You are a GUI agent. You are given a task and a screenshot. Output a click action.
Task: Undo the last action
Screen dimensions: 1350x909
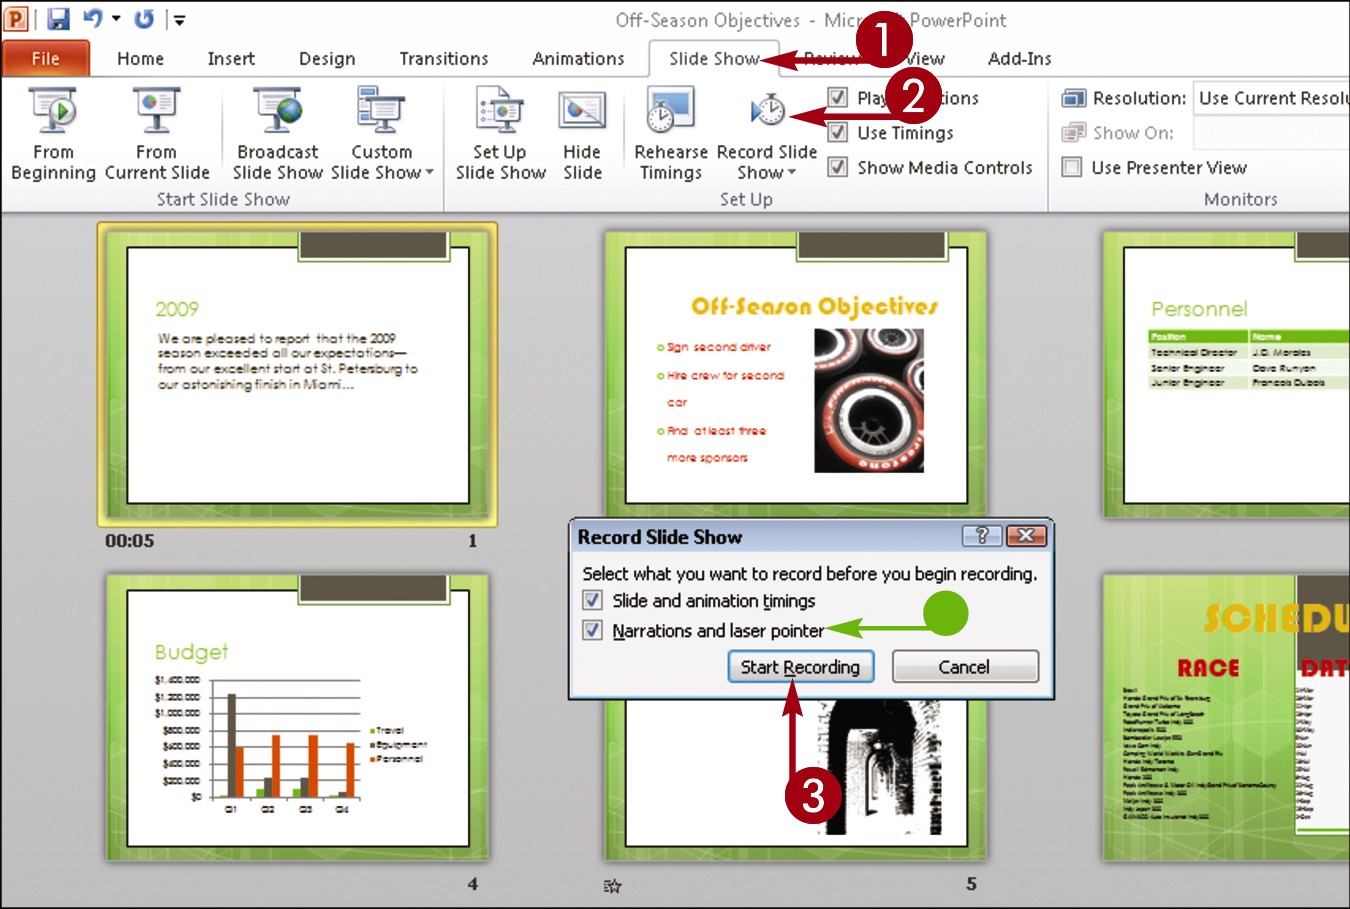pos(93,18)
